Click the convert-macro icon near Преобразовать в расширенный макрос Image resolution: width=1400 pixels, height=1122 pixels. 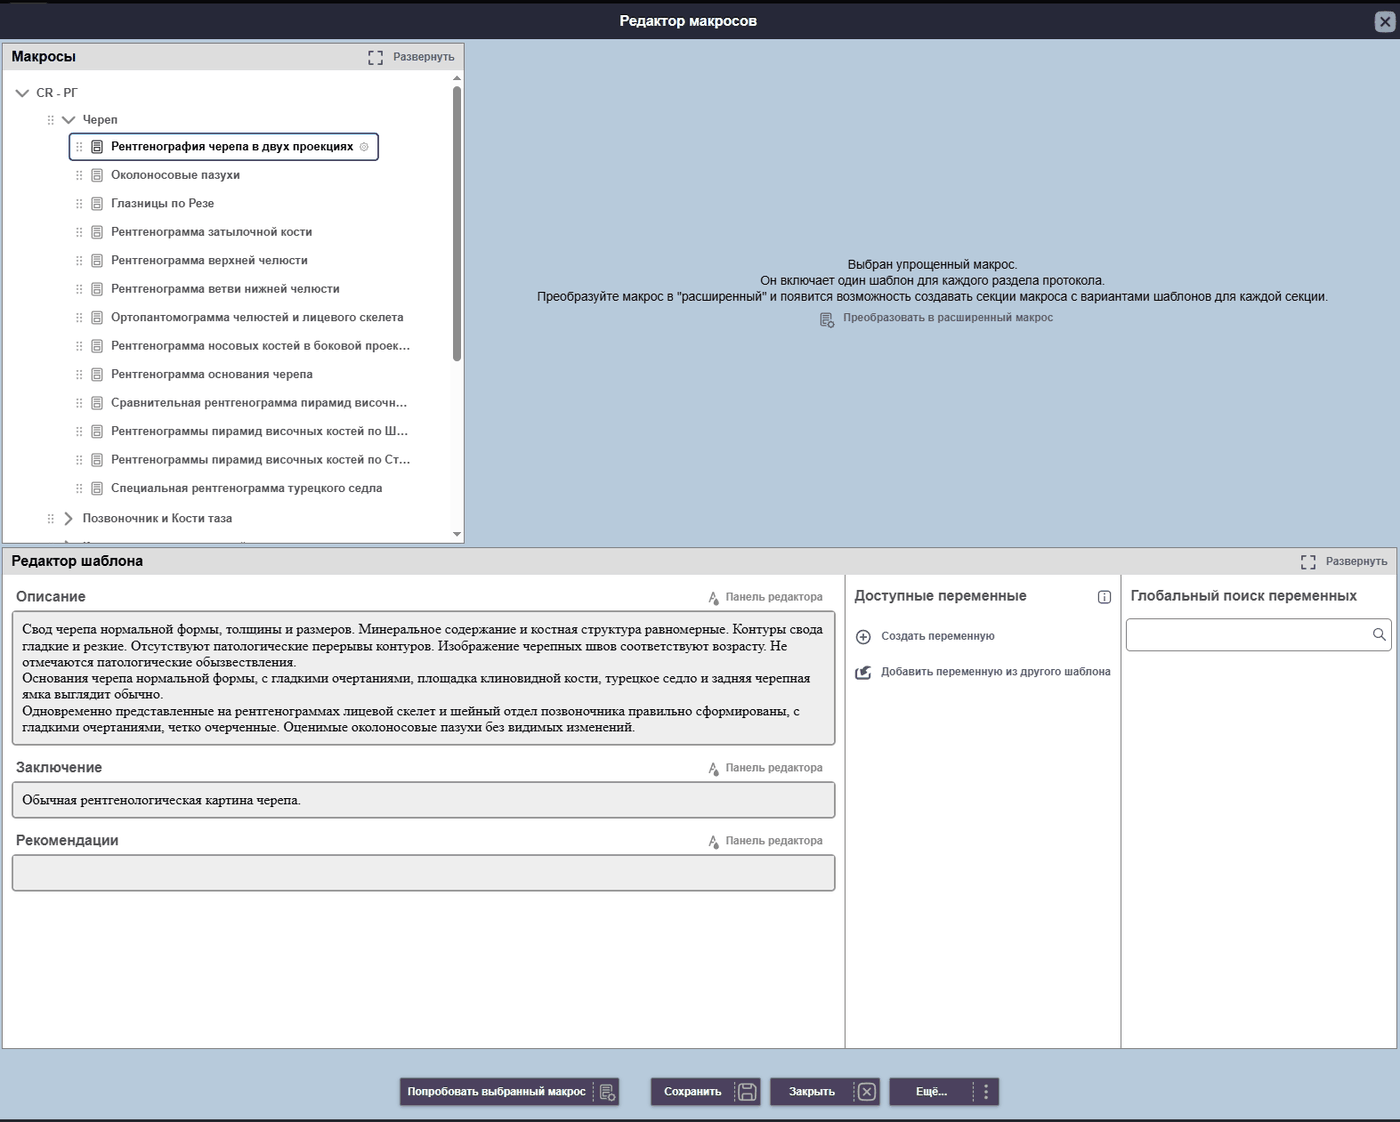pos(827,319)
